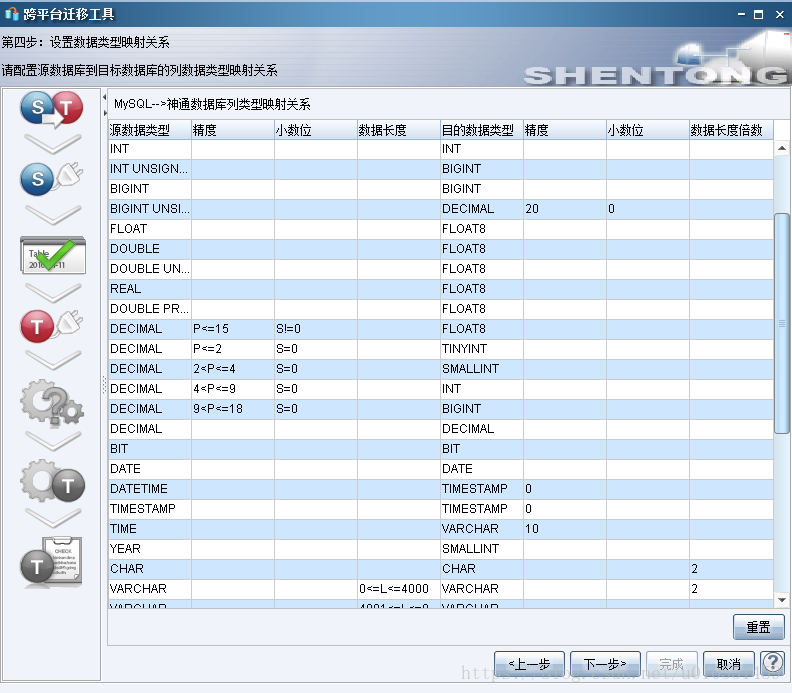
Task: Click the DATE target type cell
Action: (x=482, y=469)
